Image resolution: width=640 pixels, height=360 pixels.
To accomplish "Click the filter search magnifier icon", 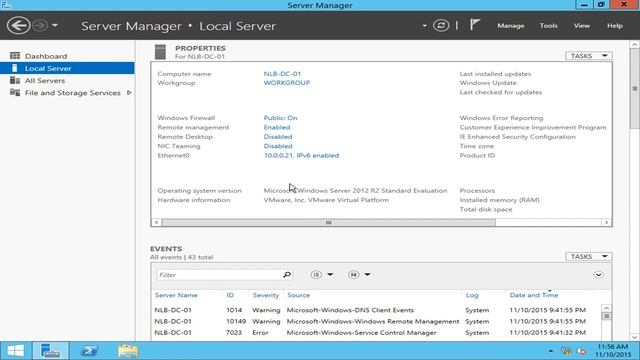I will (x=287, y=275).
